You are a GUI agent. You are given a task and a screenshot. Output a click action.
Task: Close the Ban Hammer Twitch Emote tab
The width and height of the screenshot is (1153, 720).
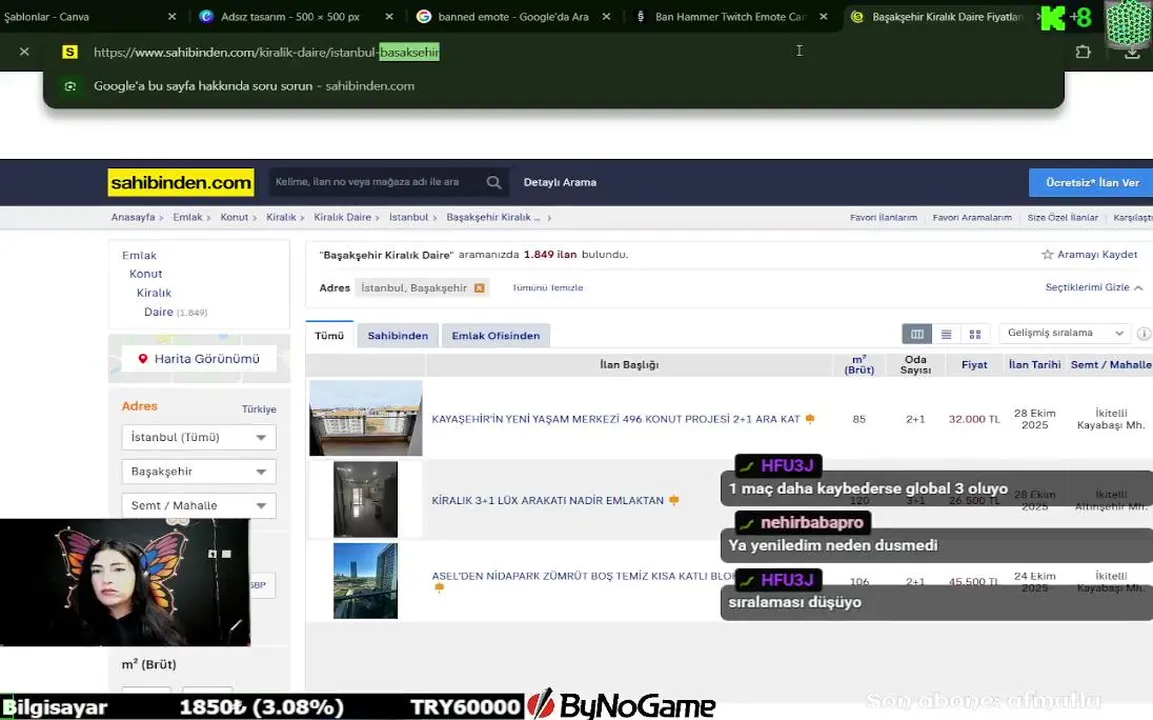(x=823, y=16)
